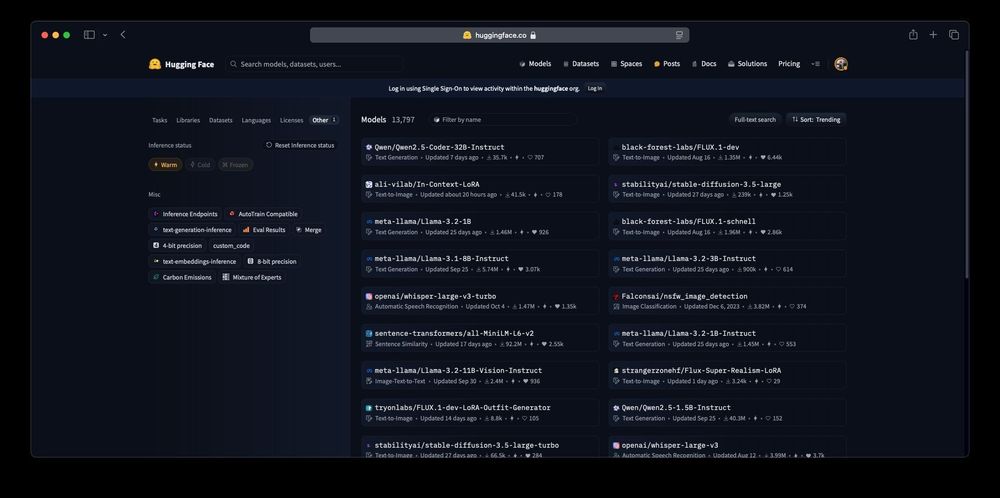Expand the sidebar options dropdown chevron
This screenshot has height=498, width=1000.
tap(105, 35)
